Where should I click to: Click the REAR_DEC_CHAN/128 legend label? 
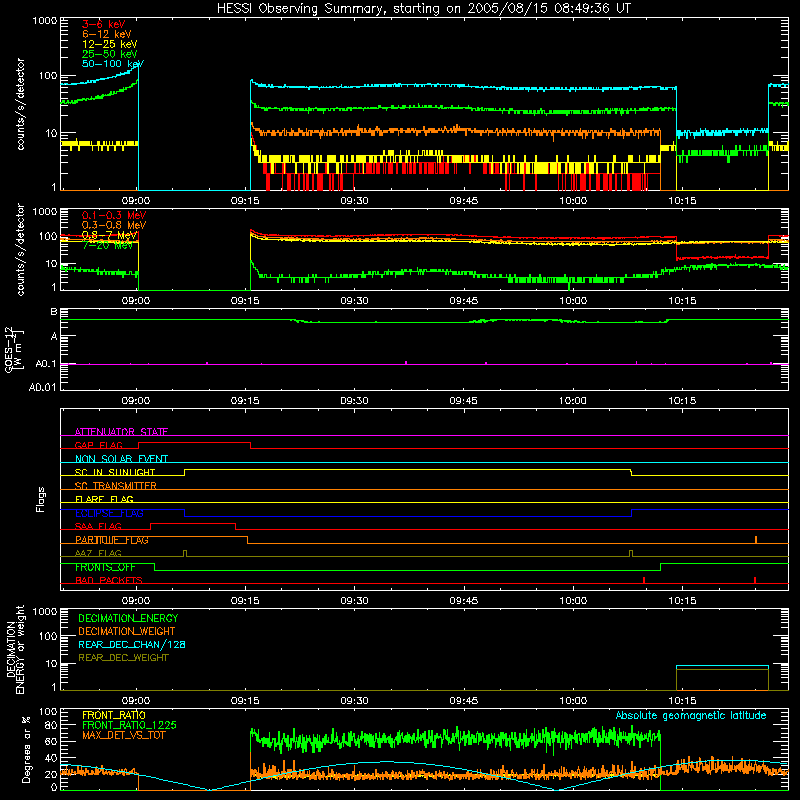point(132,644)
